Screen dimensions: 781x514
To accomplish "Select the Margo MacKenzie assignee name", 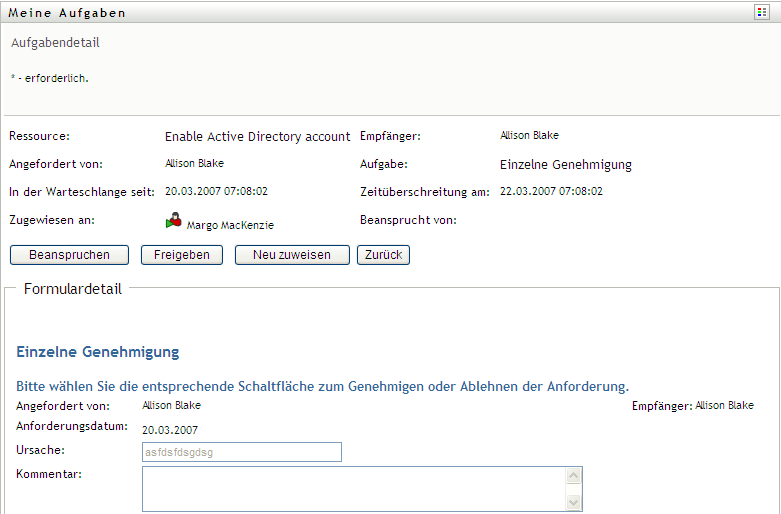I will pos(230,226).
